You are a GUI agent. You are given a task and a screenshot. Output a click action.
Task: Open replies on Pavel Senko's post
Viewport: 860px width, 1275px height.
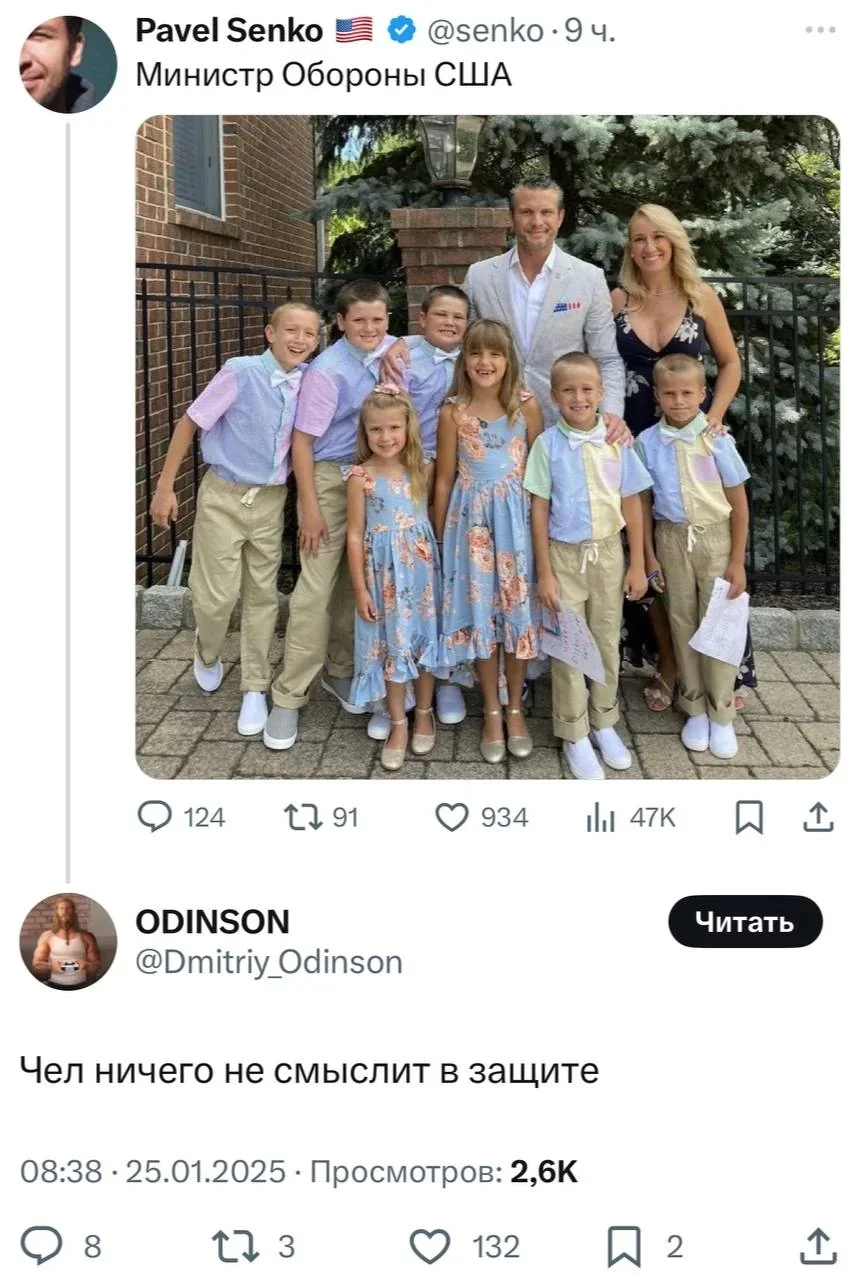(155, 818)
